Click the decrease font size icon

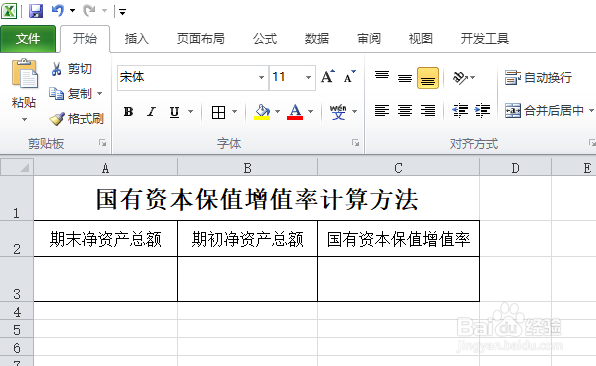(349, 77)
